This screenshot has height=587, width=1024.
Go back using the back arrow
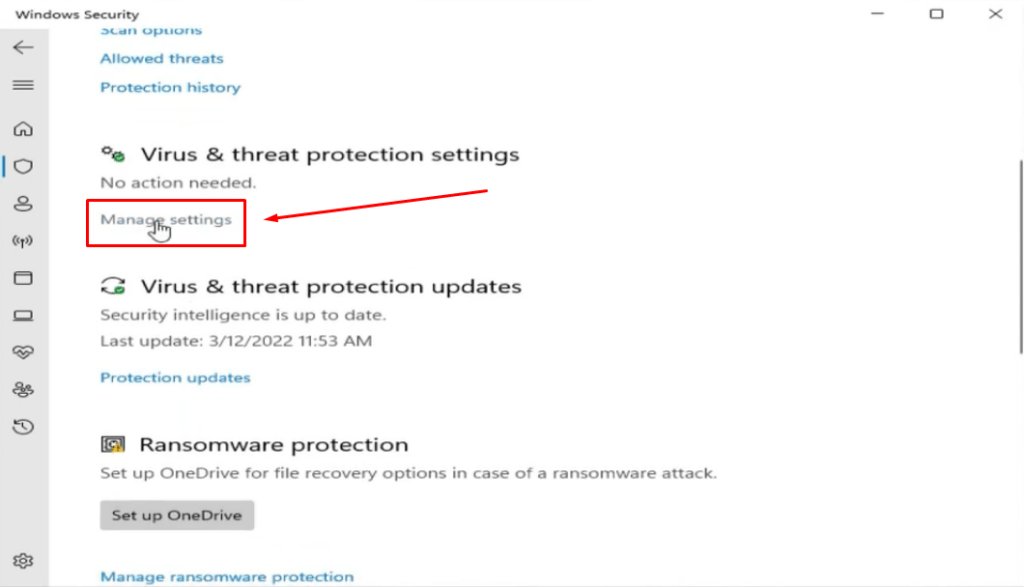[x=24, y=47]
